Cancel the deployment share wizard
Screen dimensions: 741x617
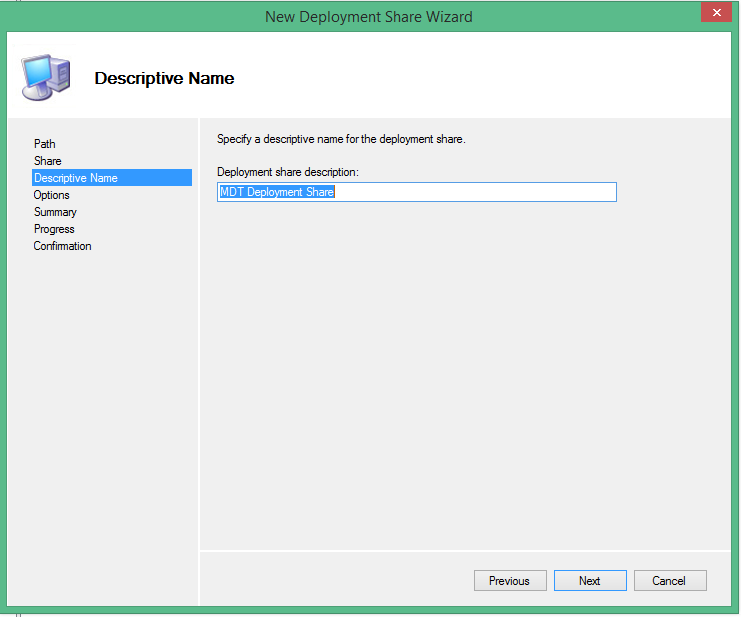coord(668,581)
